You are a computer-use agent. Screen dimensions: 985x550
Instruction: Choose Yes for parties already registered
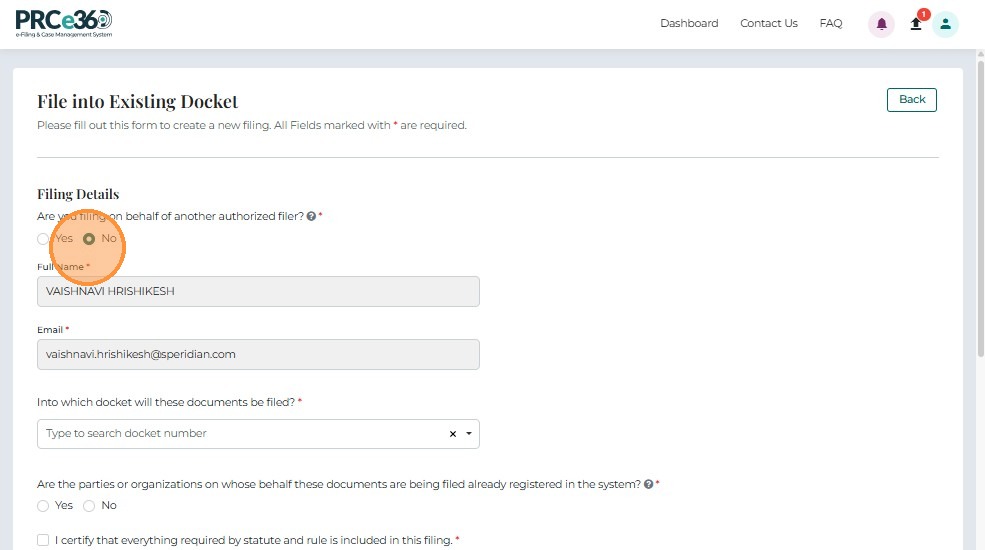click(43, 506)
